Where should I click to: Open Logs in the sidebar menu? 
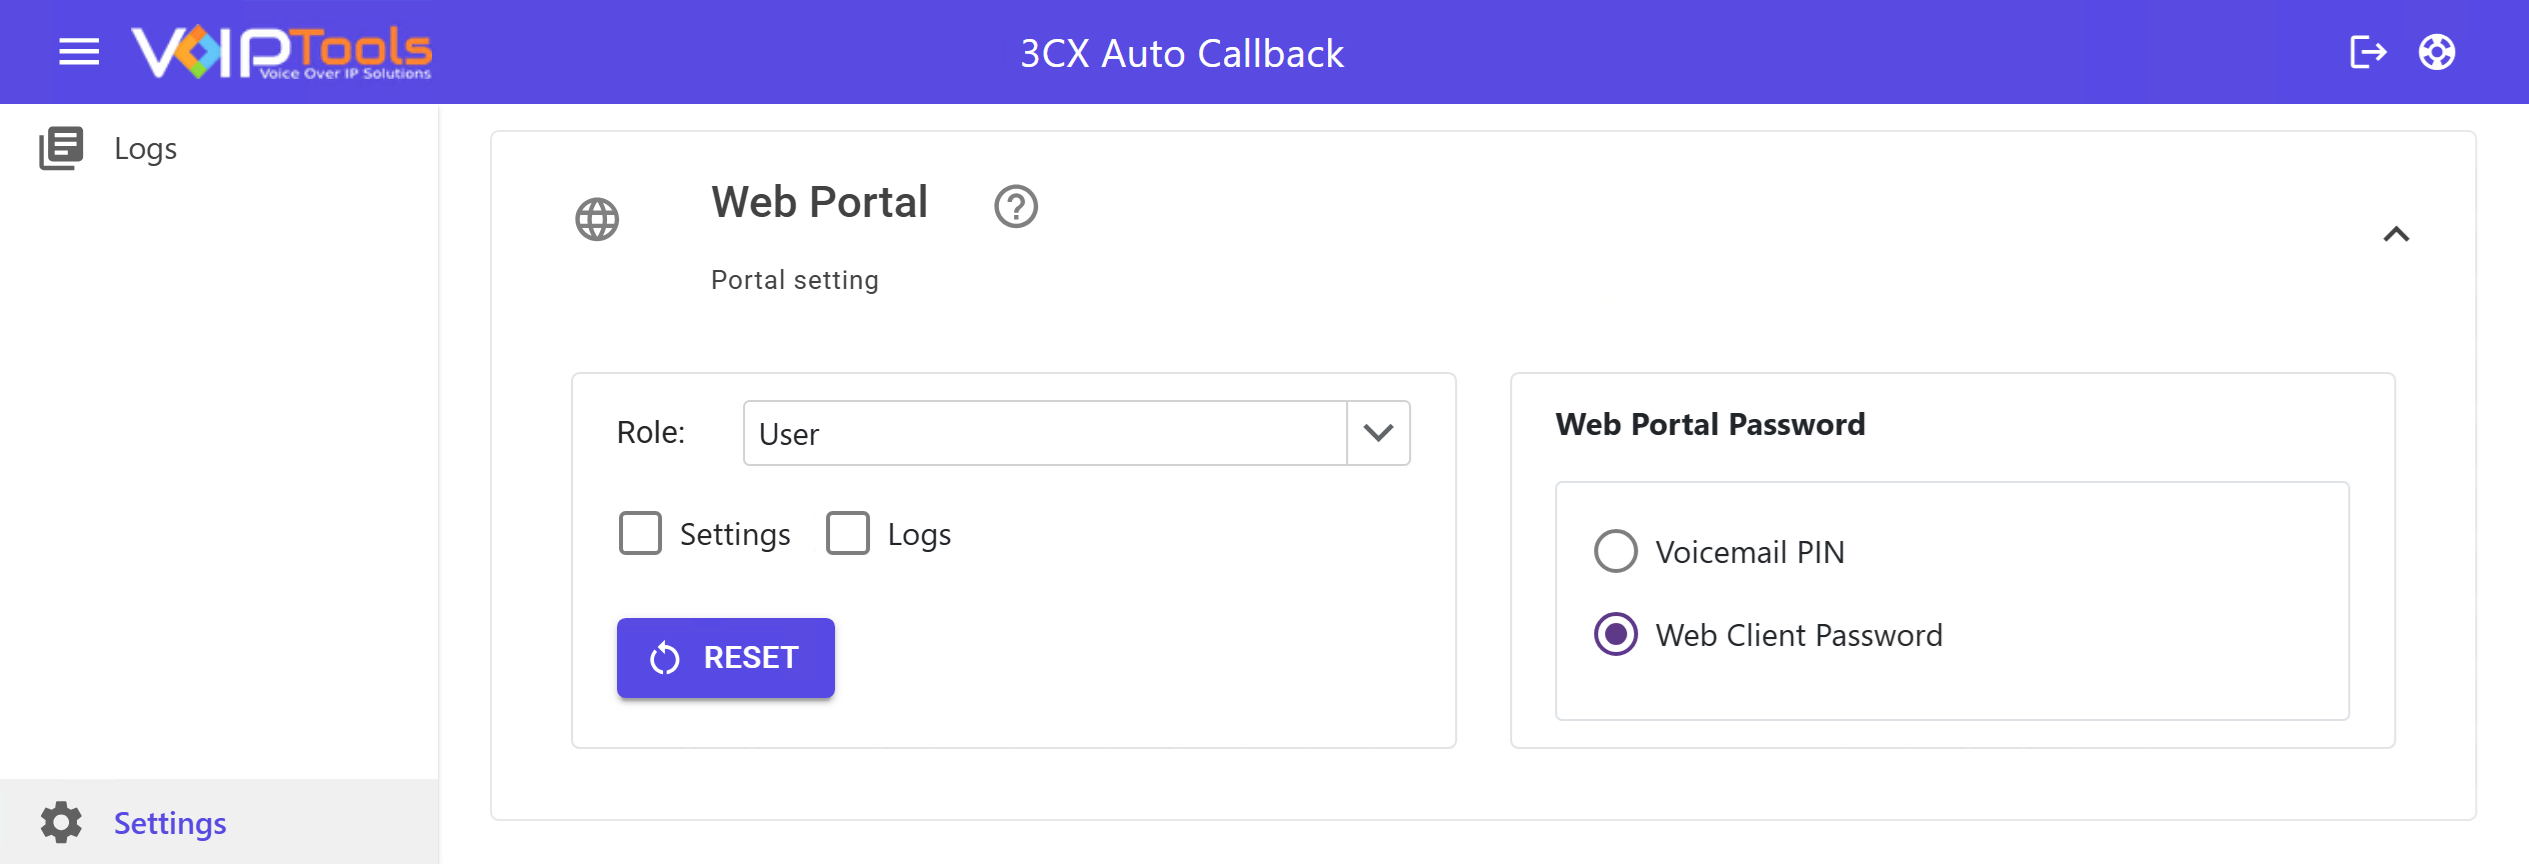click(219, 148)
